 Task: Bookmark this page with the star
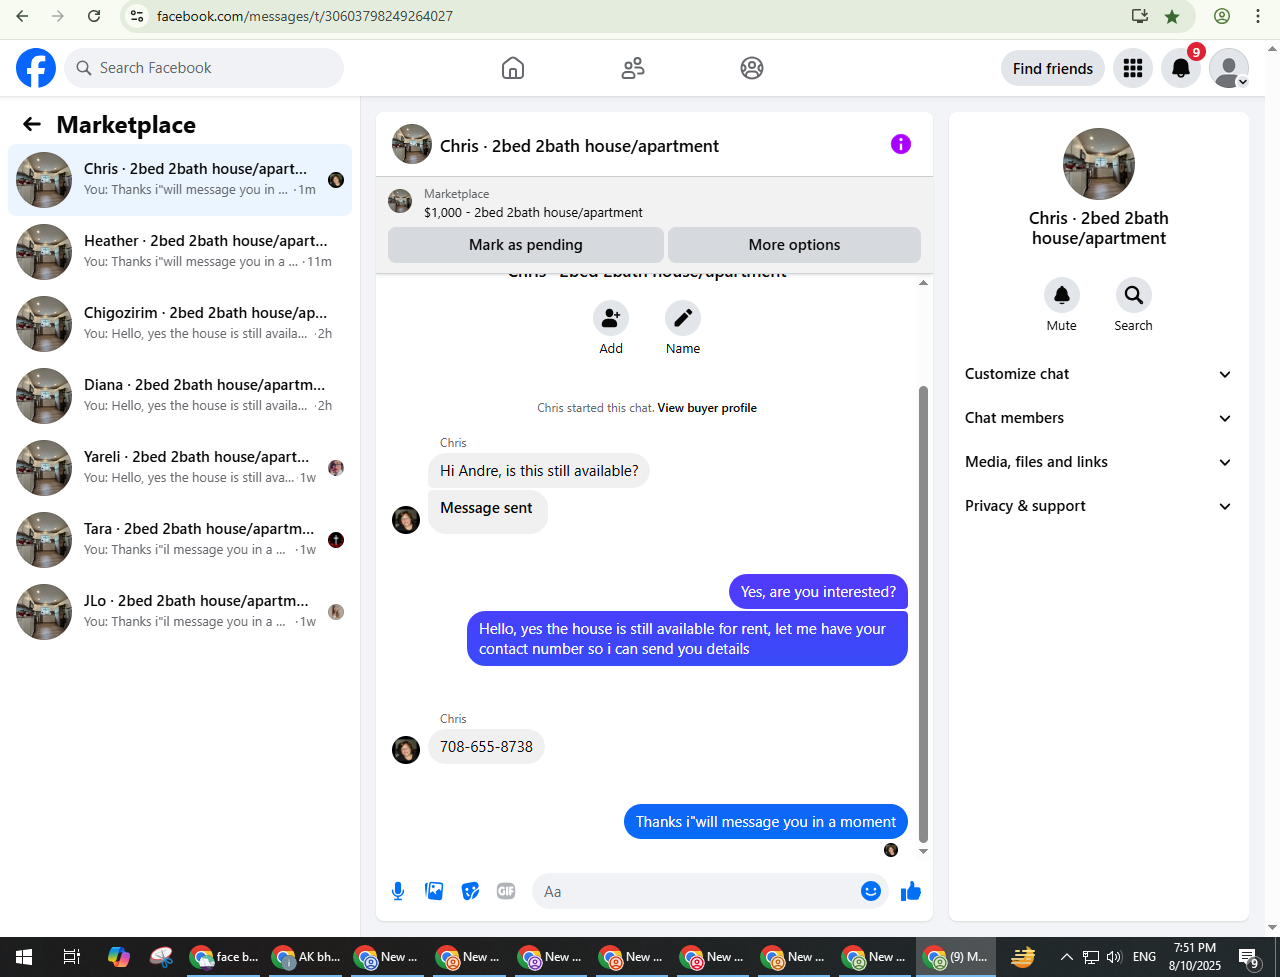point(1172,16)
